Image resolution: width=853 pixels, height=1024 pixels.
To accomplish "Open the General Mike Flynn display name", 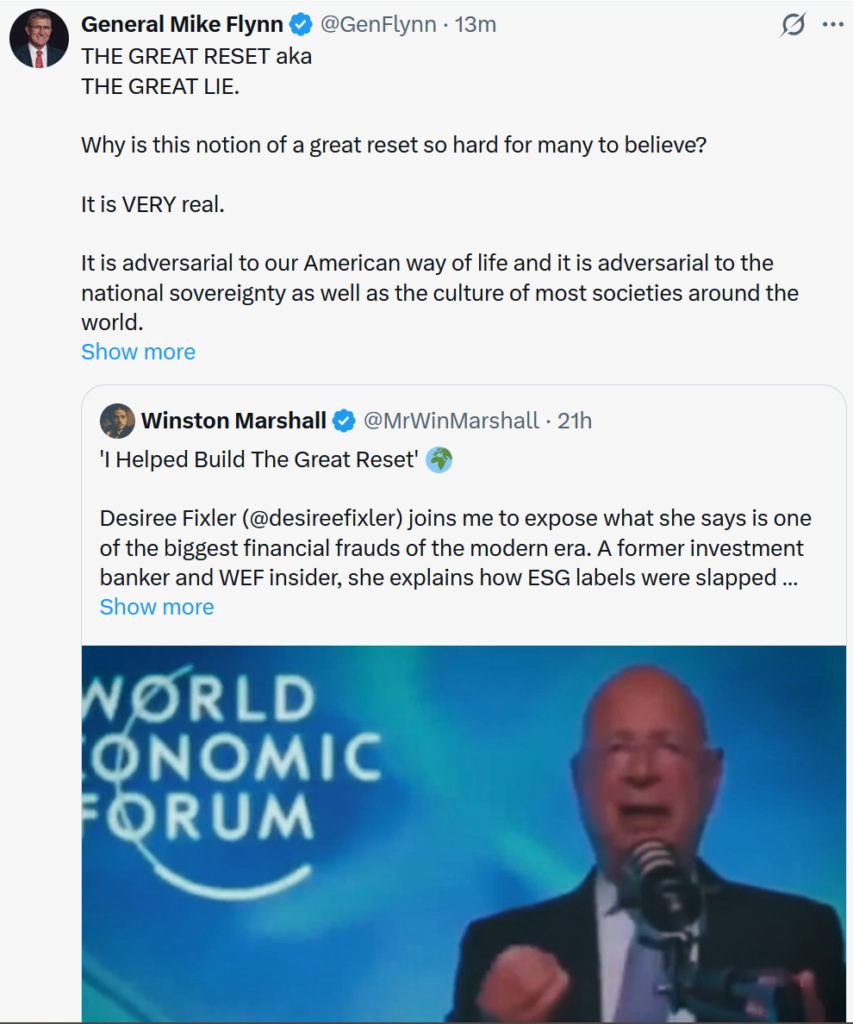I will 181,25.
